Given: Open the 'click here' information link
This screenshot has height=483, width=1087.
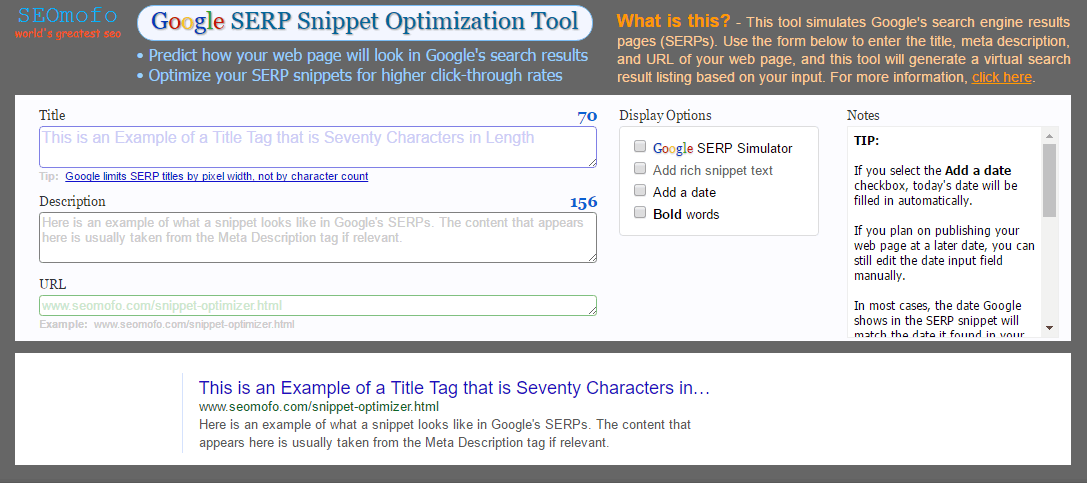Looking at the screenshot, I should (x=1002, y=77).
